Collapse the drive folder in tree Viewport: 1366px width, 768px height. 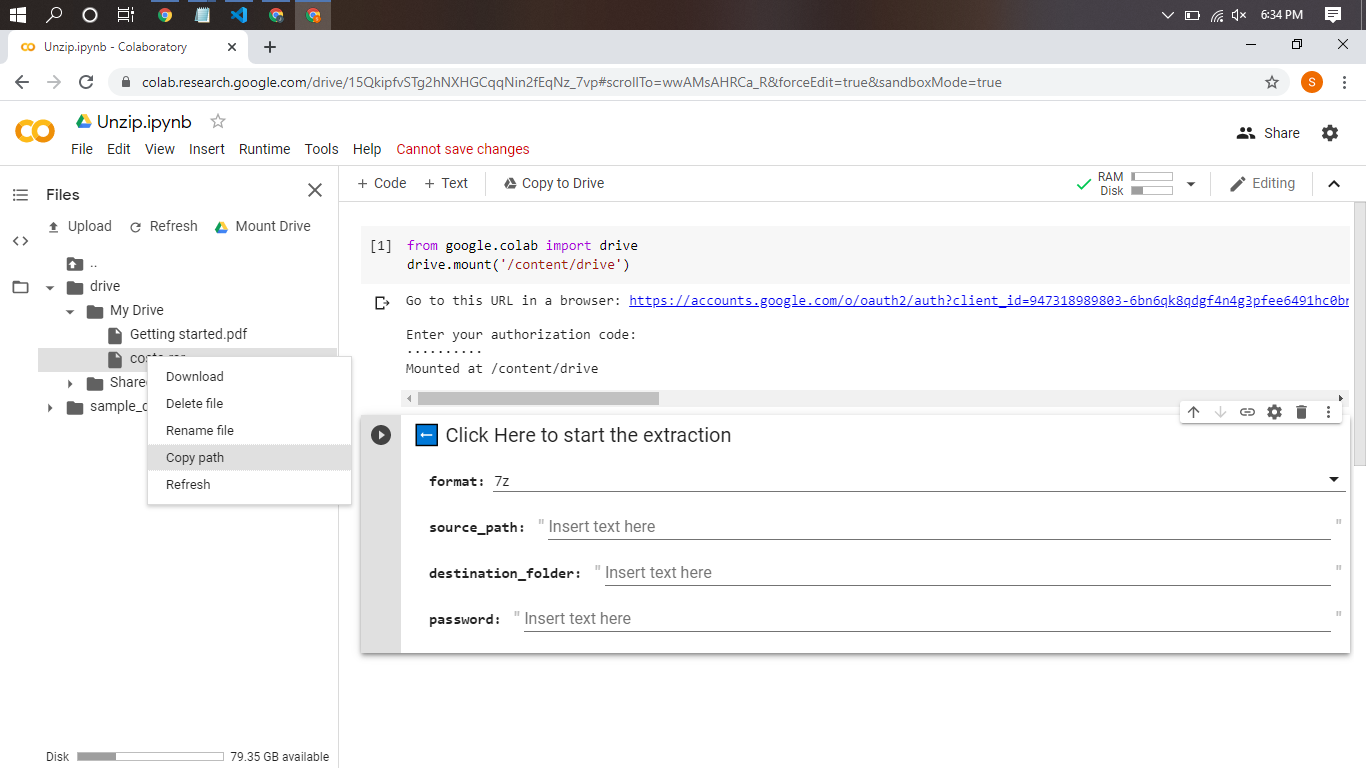click(x=50, y=287)
